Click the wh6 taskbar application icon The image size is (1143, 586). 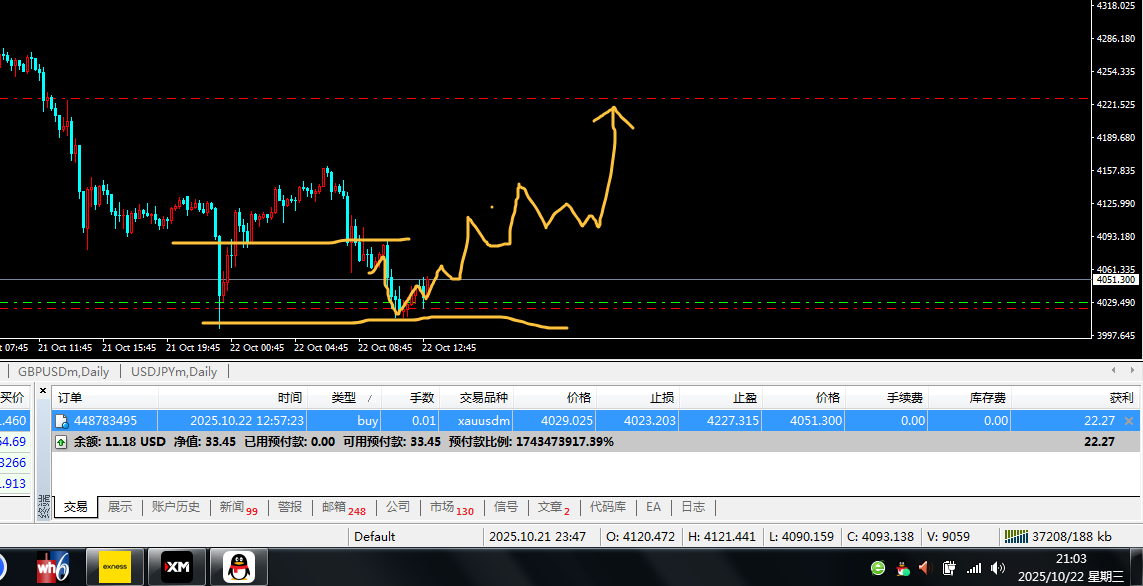pyautogui.click(x=53, y=567)
